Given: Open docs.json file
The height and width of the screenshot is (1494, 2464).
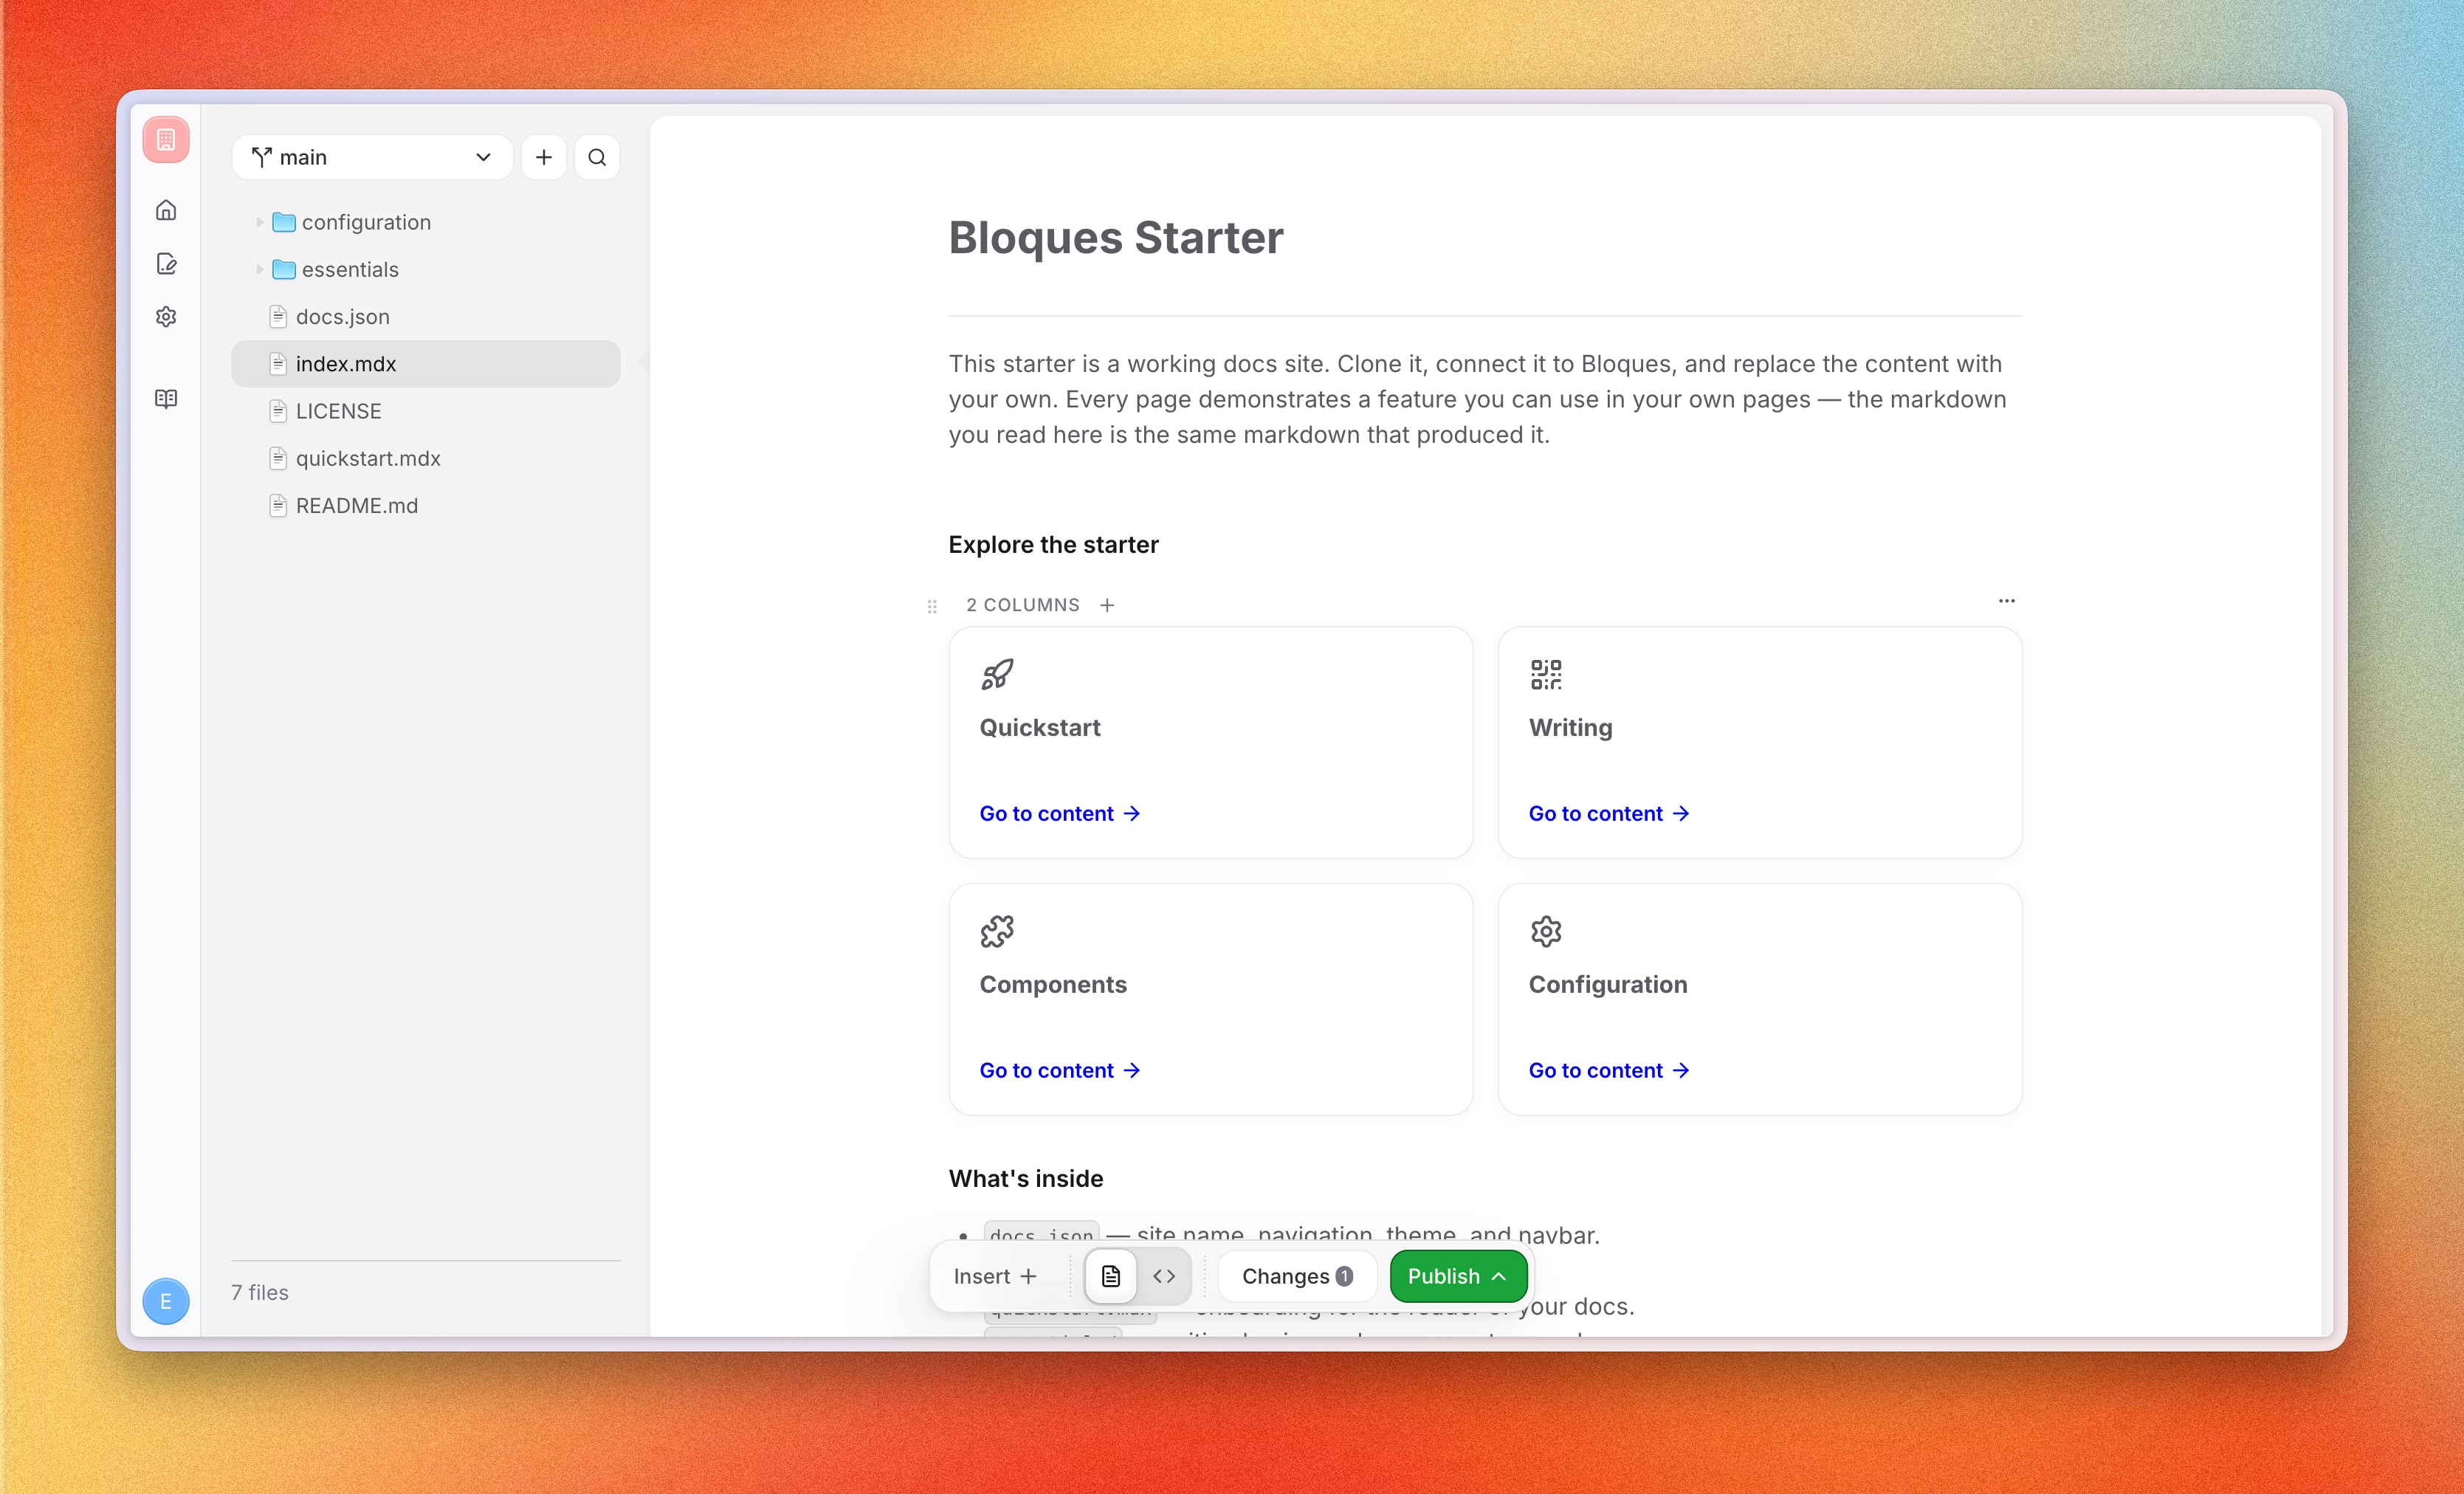Looking at the screenshot, I should 426,317.
